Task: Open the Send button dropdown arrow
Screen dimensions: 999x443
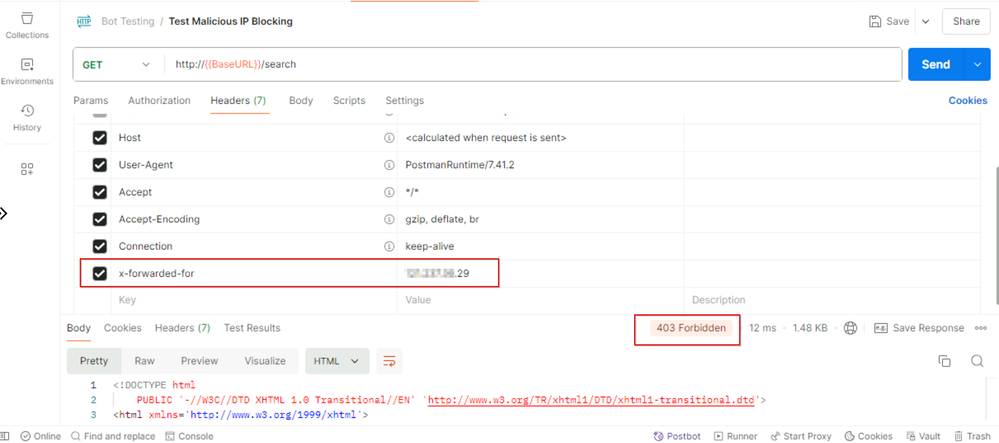Action: point(978,64)
